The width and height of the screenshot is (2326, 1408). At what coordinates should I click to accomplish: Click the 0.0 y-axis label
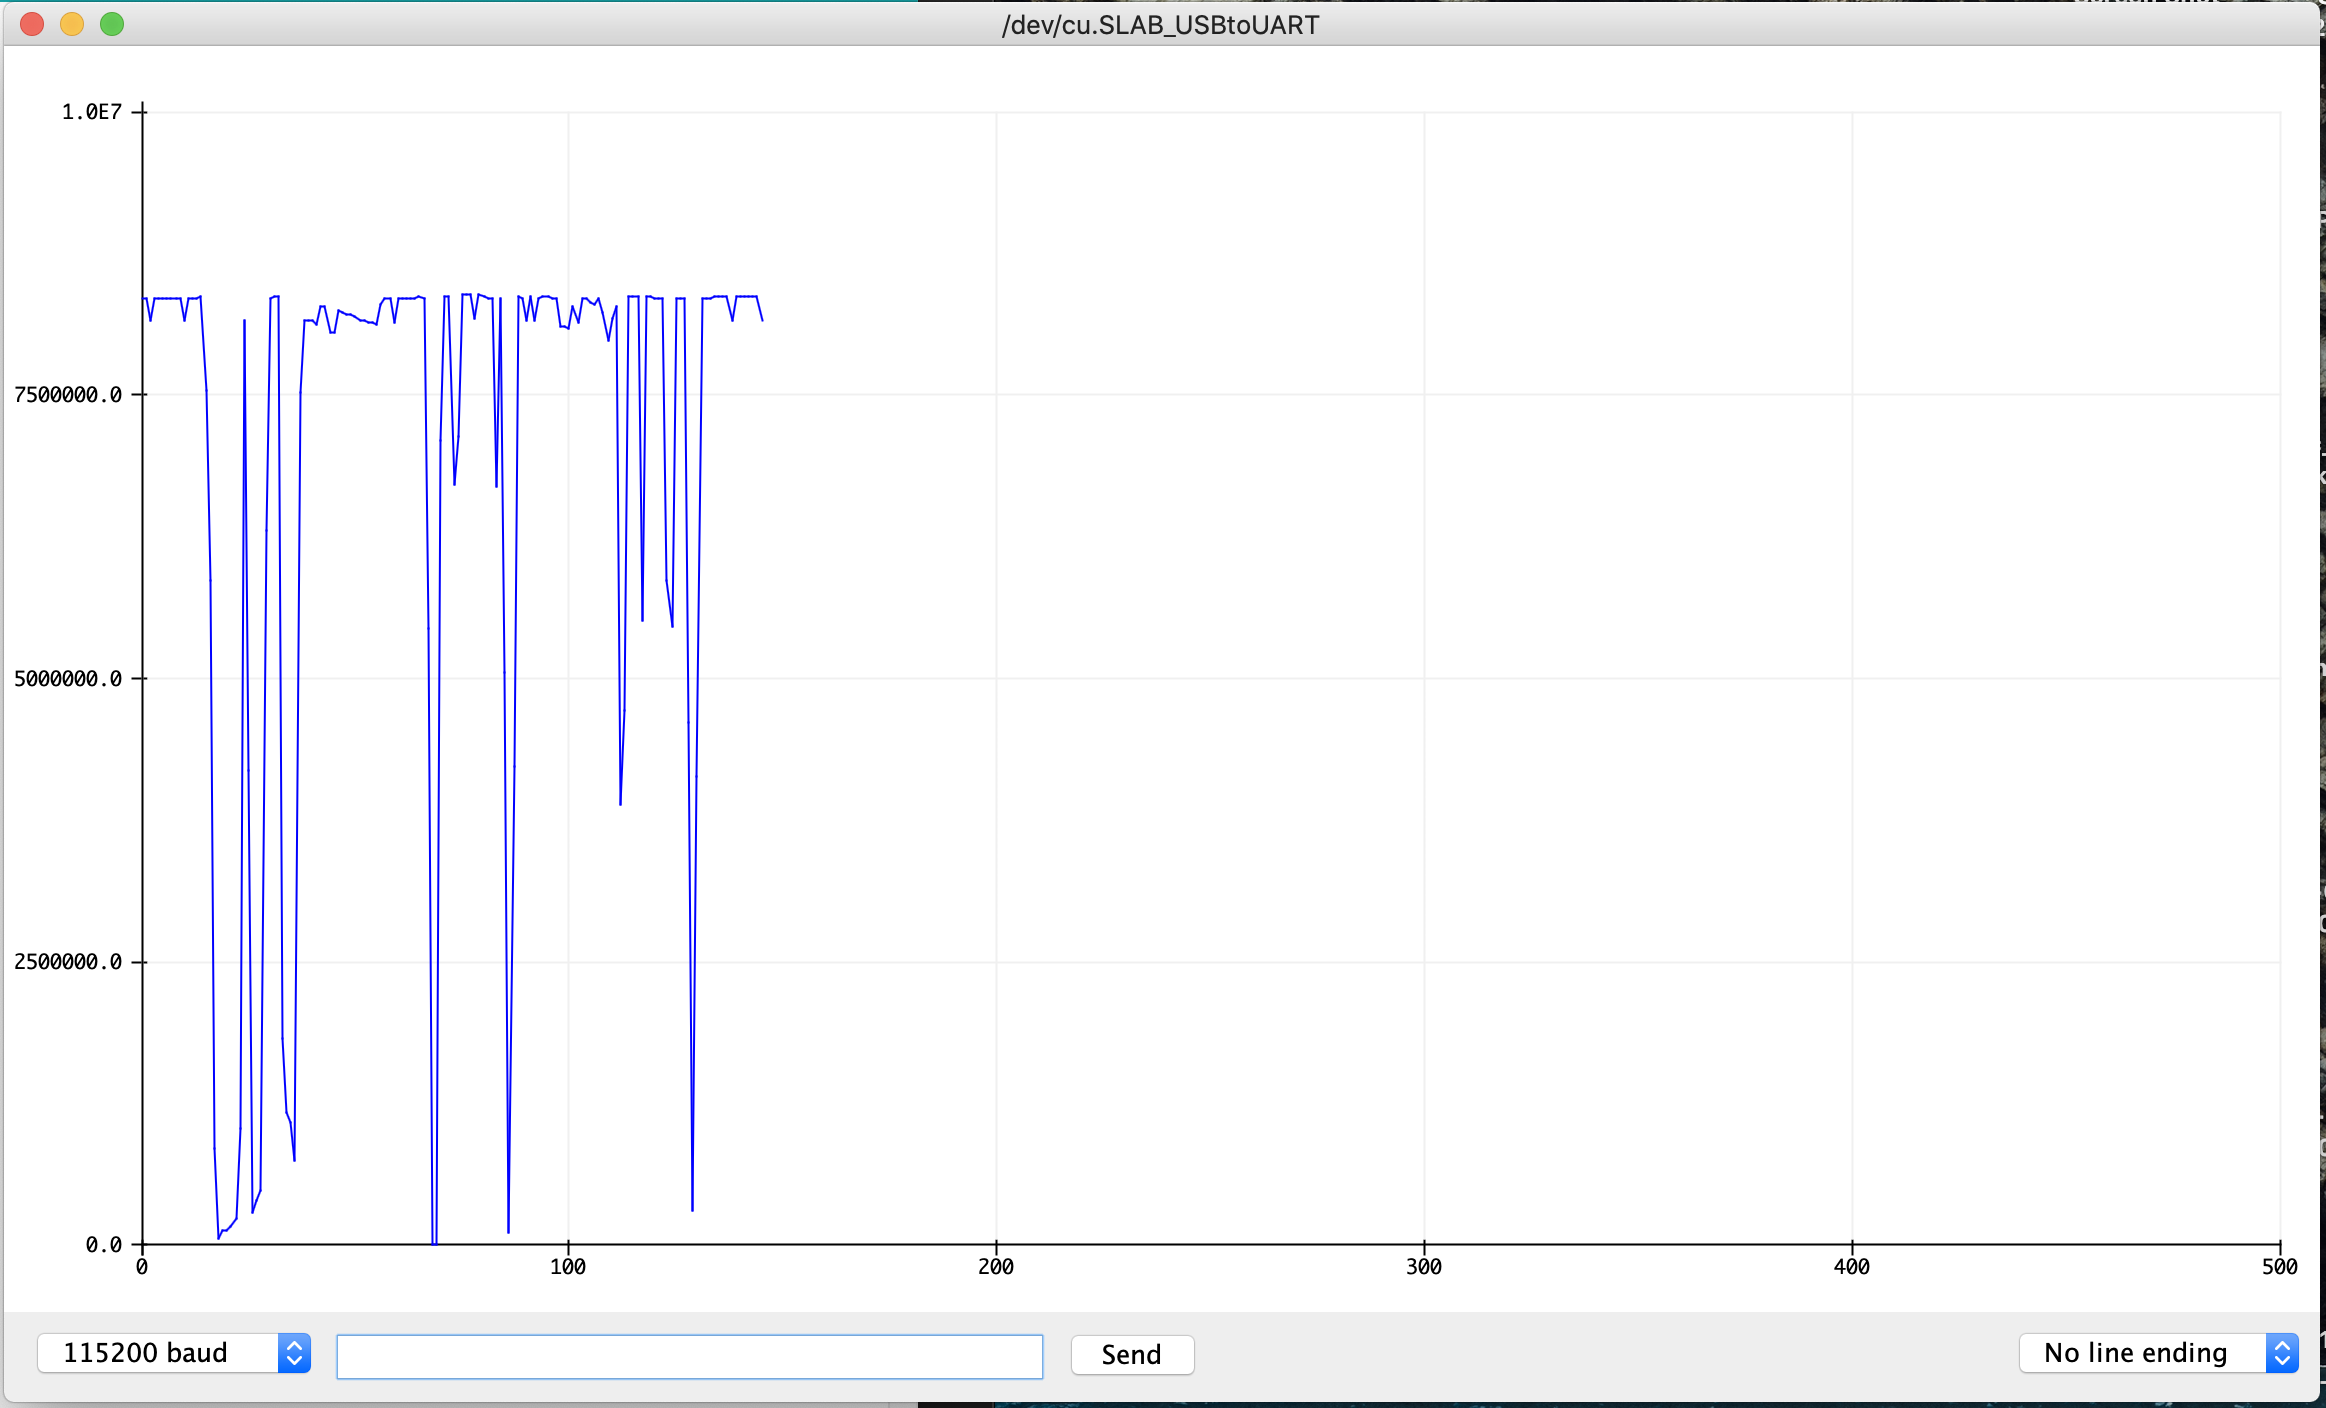[x=104, y=1245]
